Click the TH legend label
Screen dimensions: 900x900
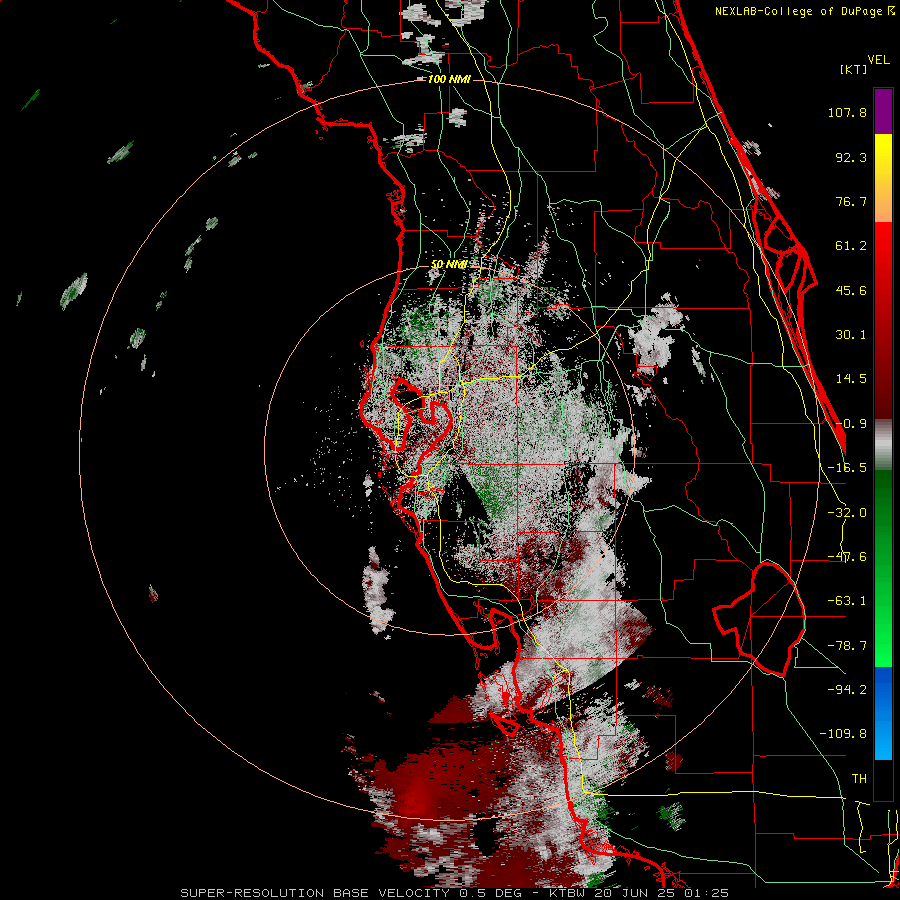859,778
